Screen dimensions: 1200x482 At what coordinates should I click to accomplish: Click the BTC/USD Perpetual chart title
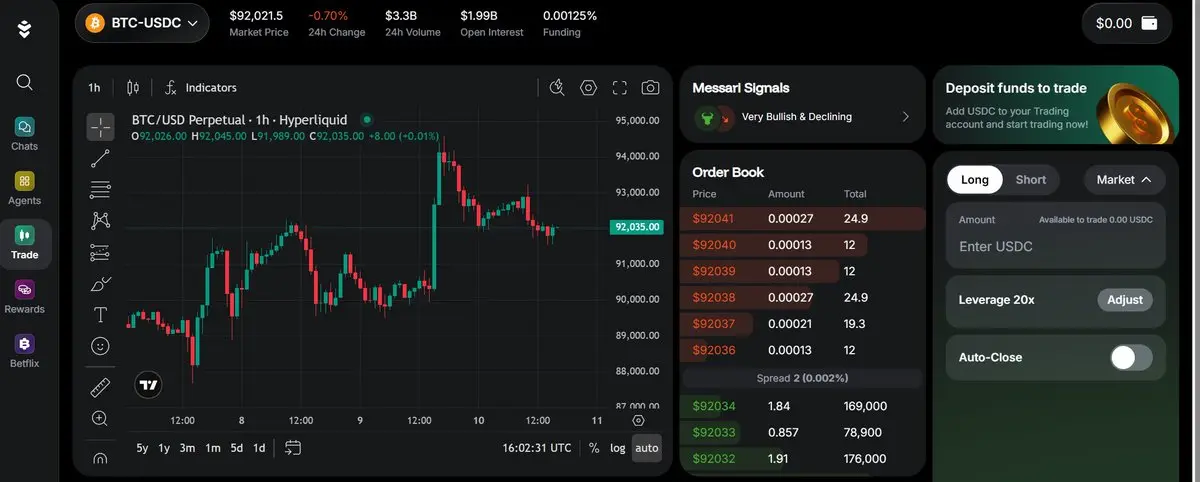(239, 119)
